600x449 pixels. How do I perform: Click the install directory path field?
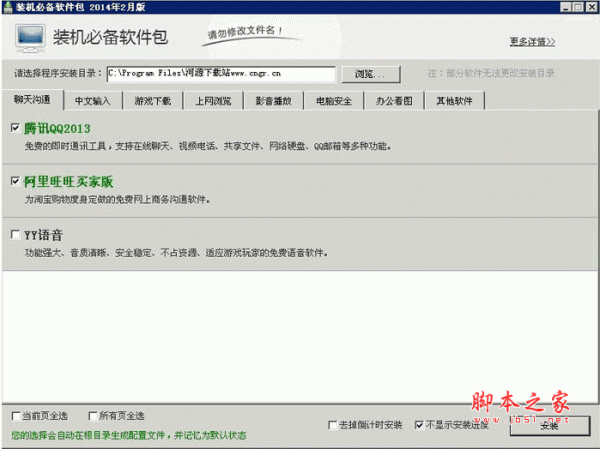pos(221,73)
